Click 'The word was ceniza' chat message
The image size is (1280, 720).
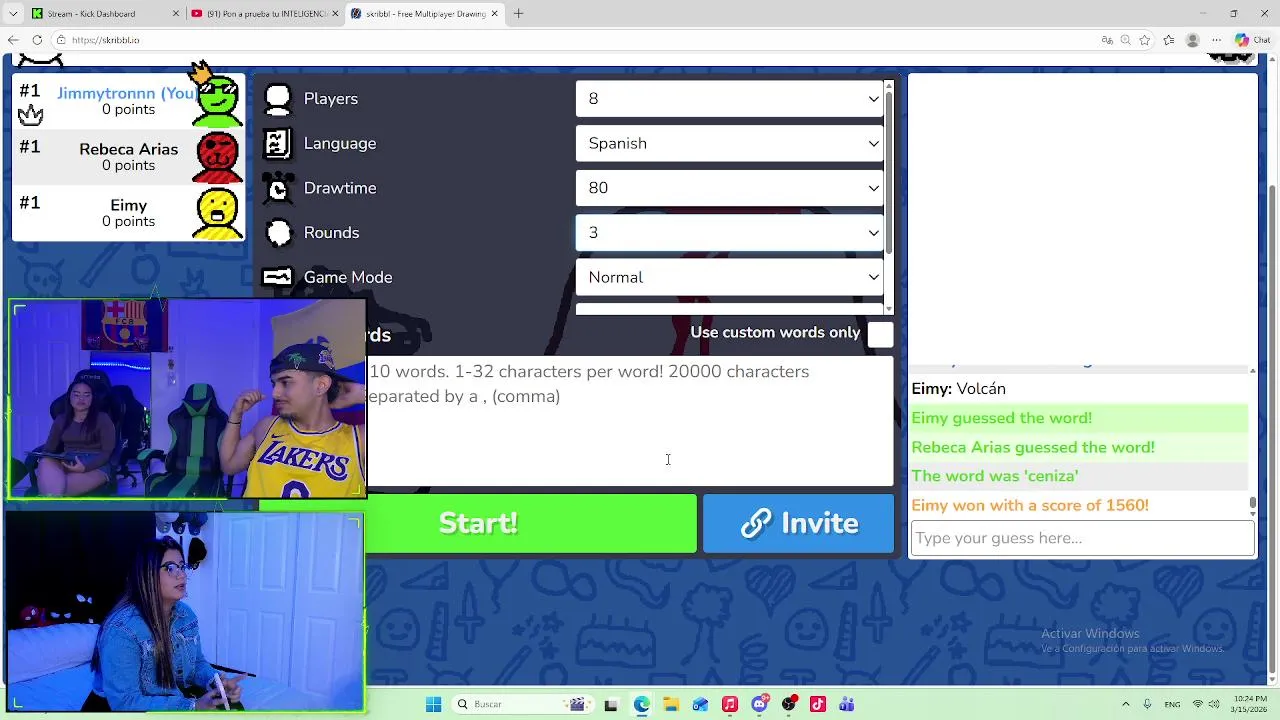pyautogui.click(x=995, y=476)
